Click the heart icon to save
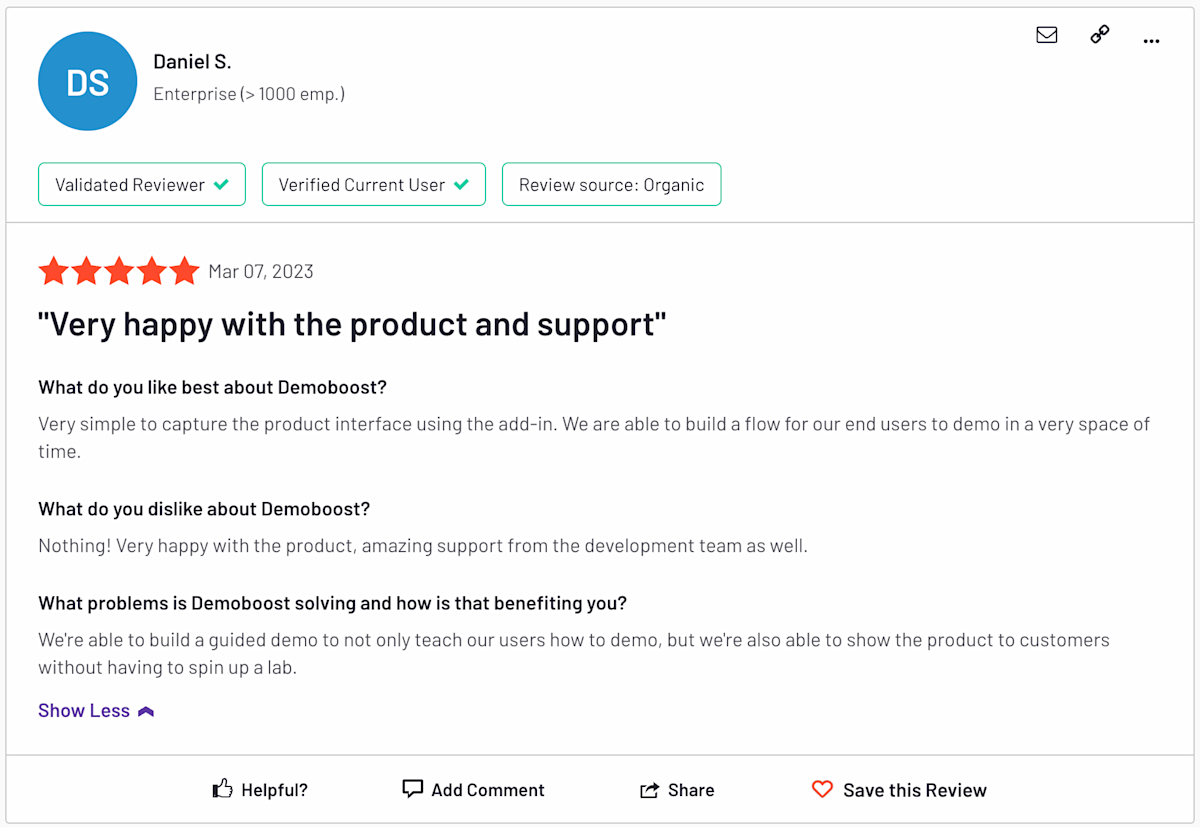1200x827 pixels. 822,790
